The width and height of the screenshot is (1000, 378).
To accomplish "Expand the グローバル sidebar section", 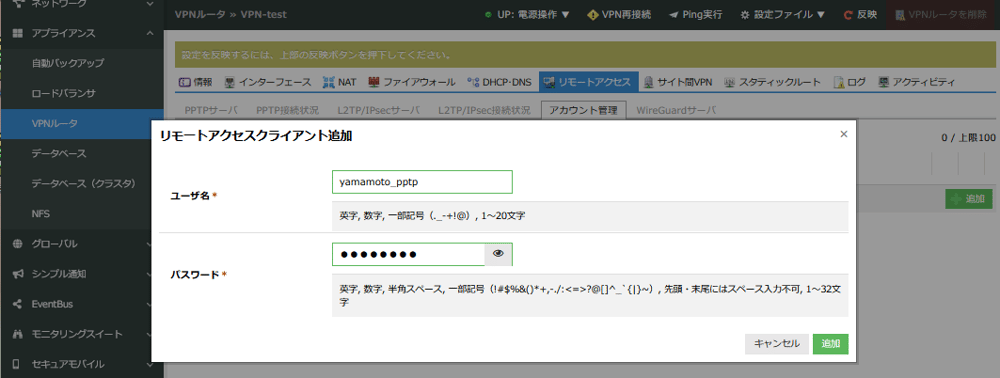I will 82,244.
